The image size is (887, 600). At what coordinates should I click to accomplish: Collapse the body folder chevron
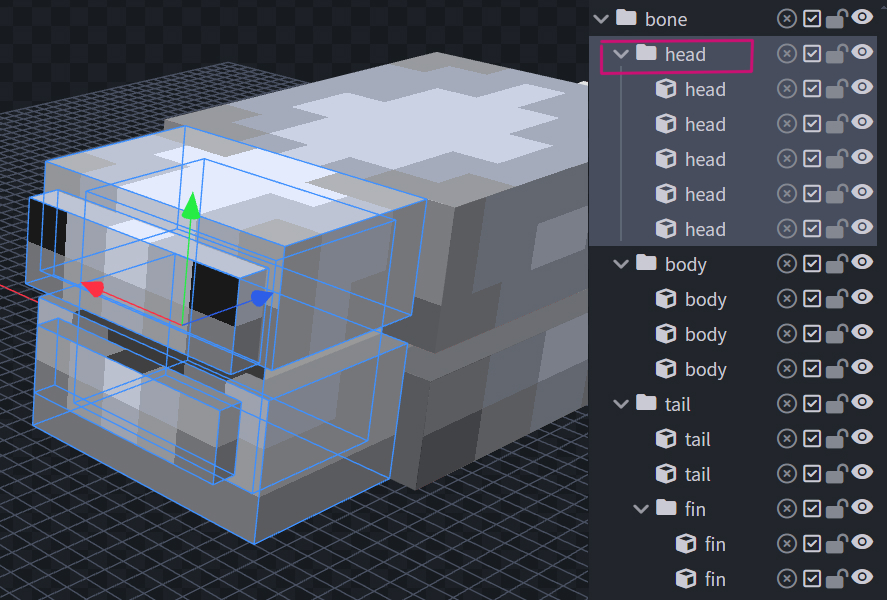pyautogui.click(x=621, y=264)
